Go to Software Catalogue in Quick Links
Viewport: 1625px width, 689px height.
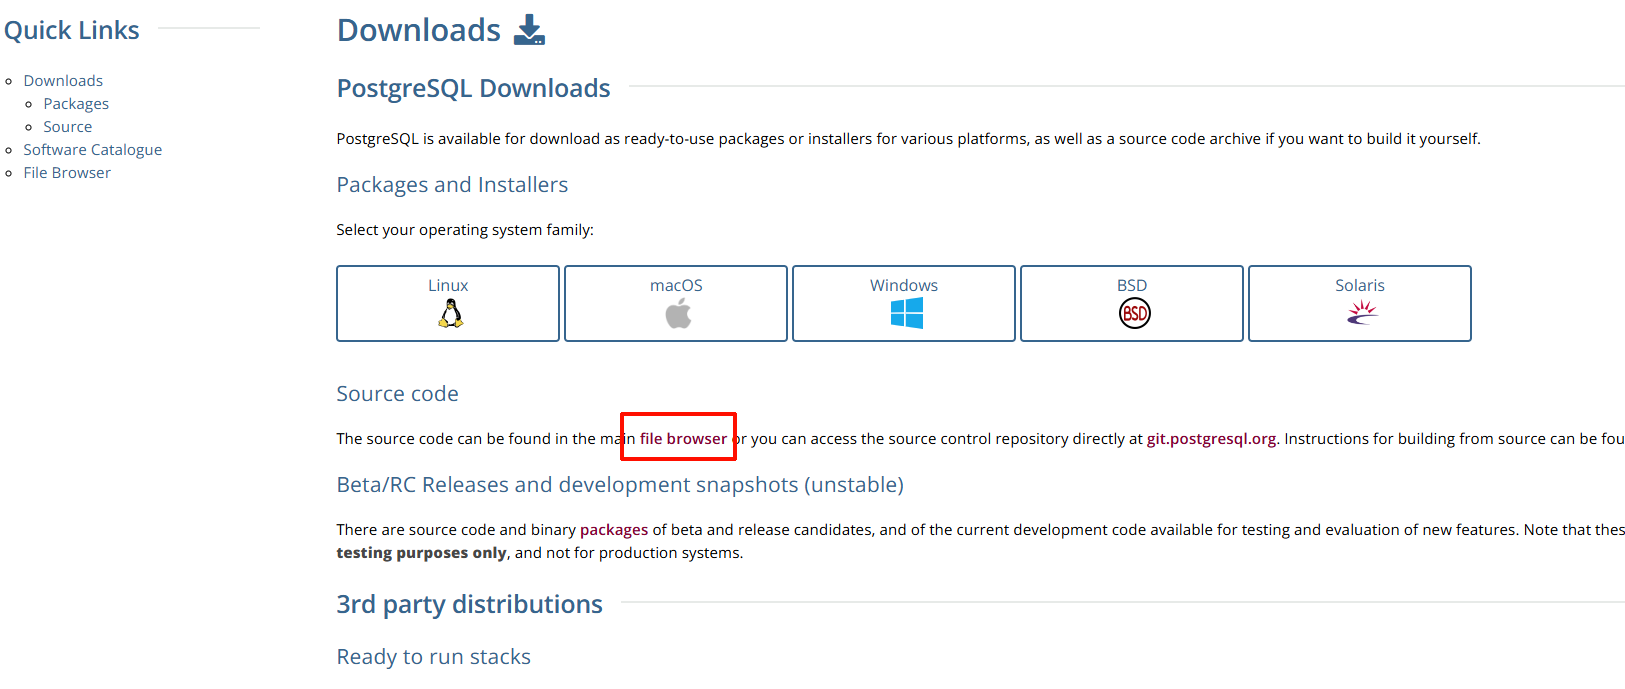(92, 149)
